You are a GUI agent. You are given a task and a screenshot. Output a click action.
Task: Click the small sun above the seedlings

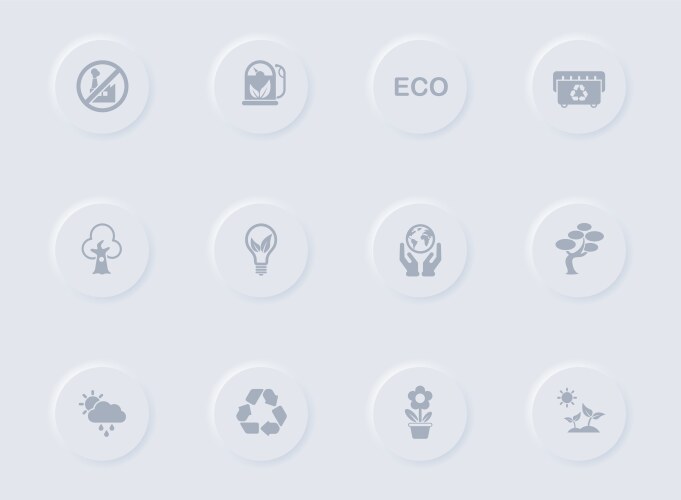[567, 397]
